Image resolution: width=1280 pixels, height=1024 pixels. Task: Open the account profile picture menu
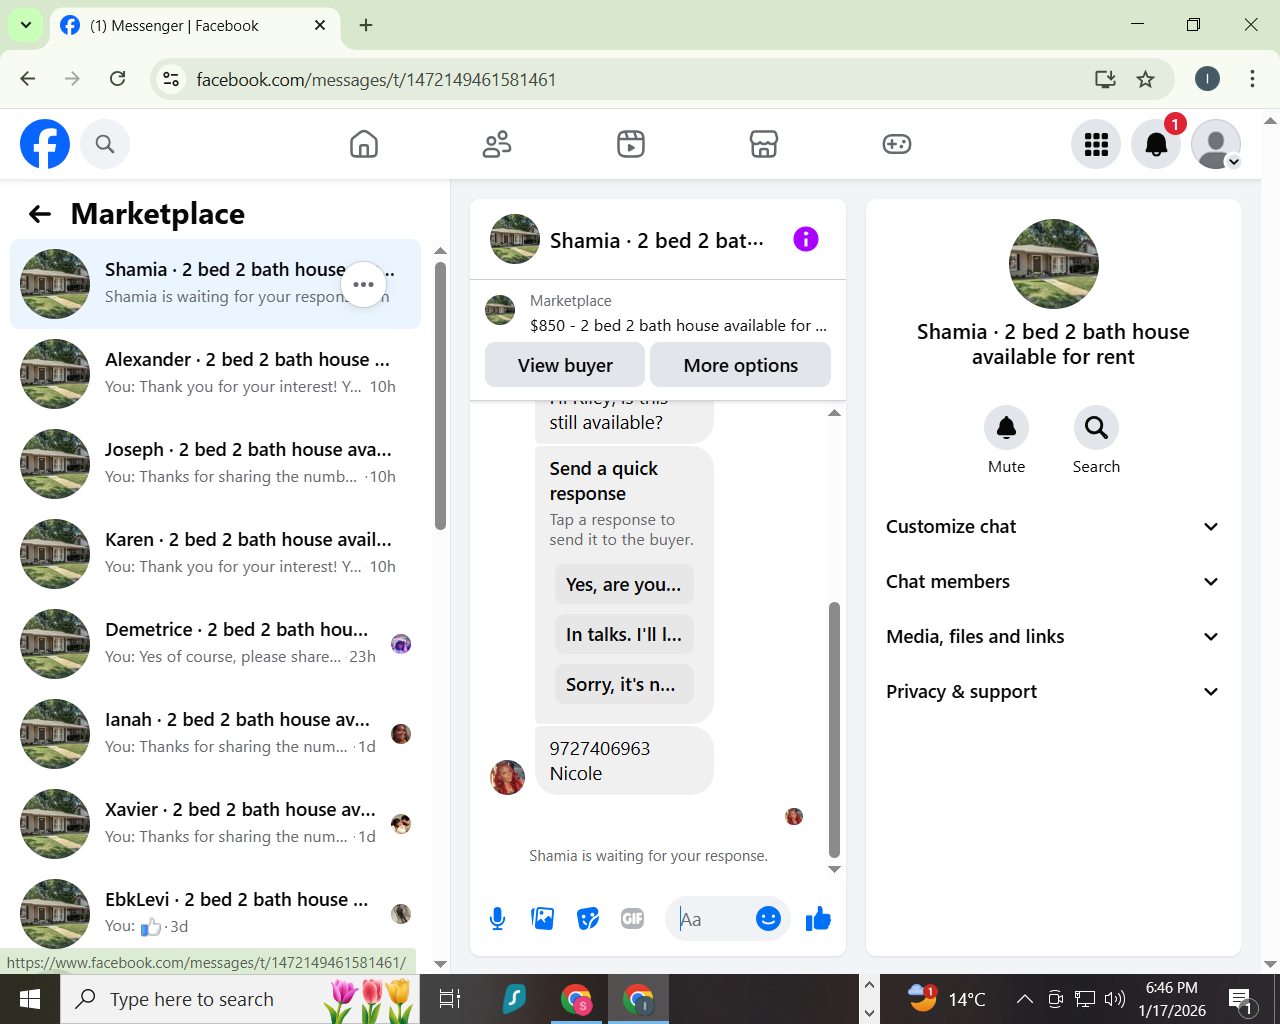pos(1216,144)
